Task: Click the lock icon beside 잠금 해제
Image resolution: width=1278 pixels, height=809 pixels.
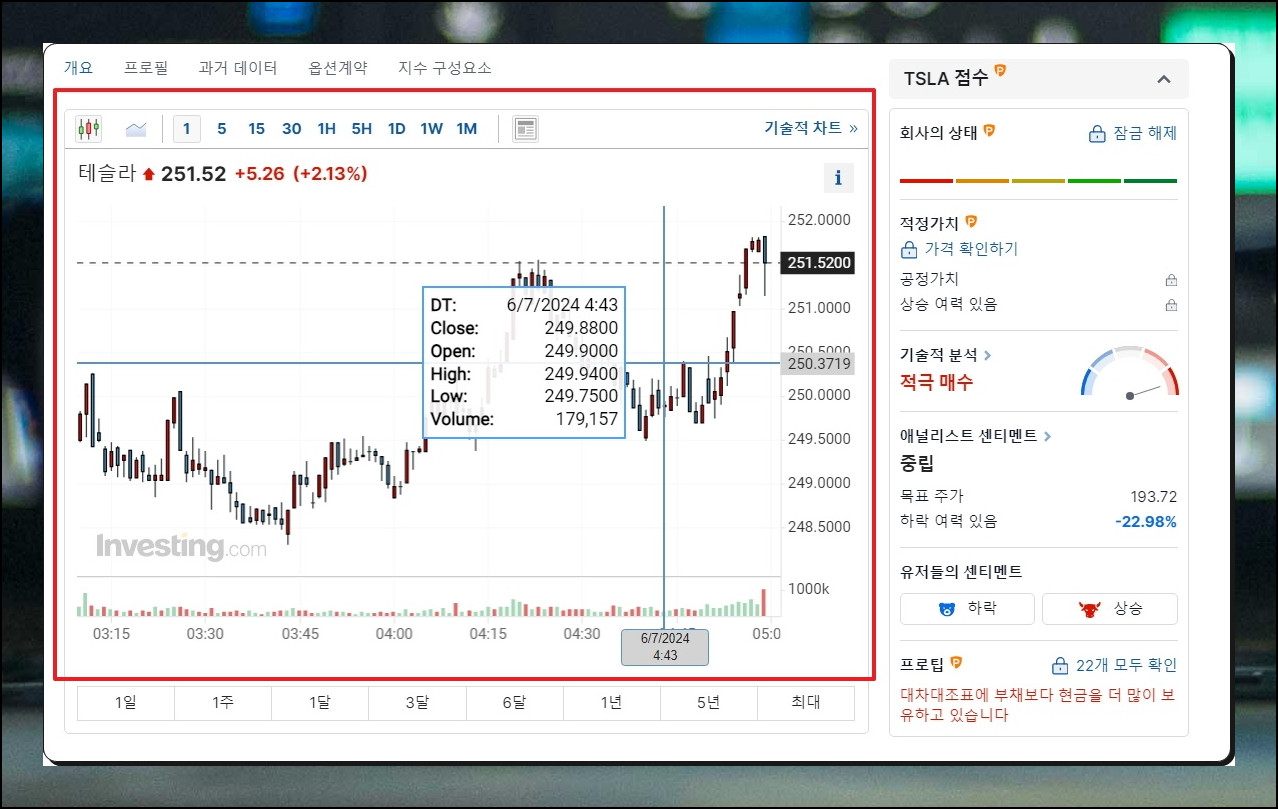Action: [x=1097, y=134]
